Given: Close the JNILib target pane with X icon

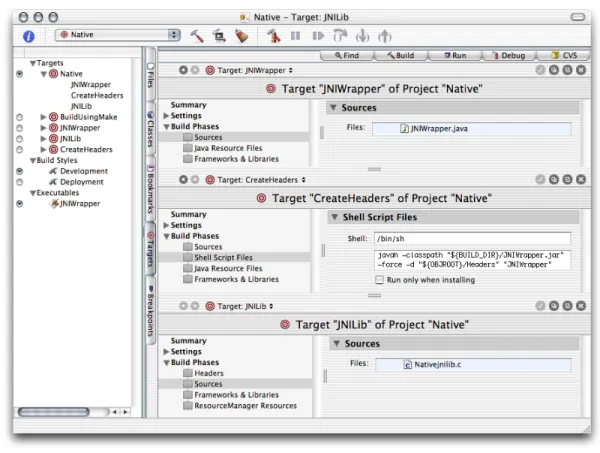Looking at the screenshot, I should tap(581, 306).
